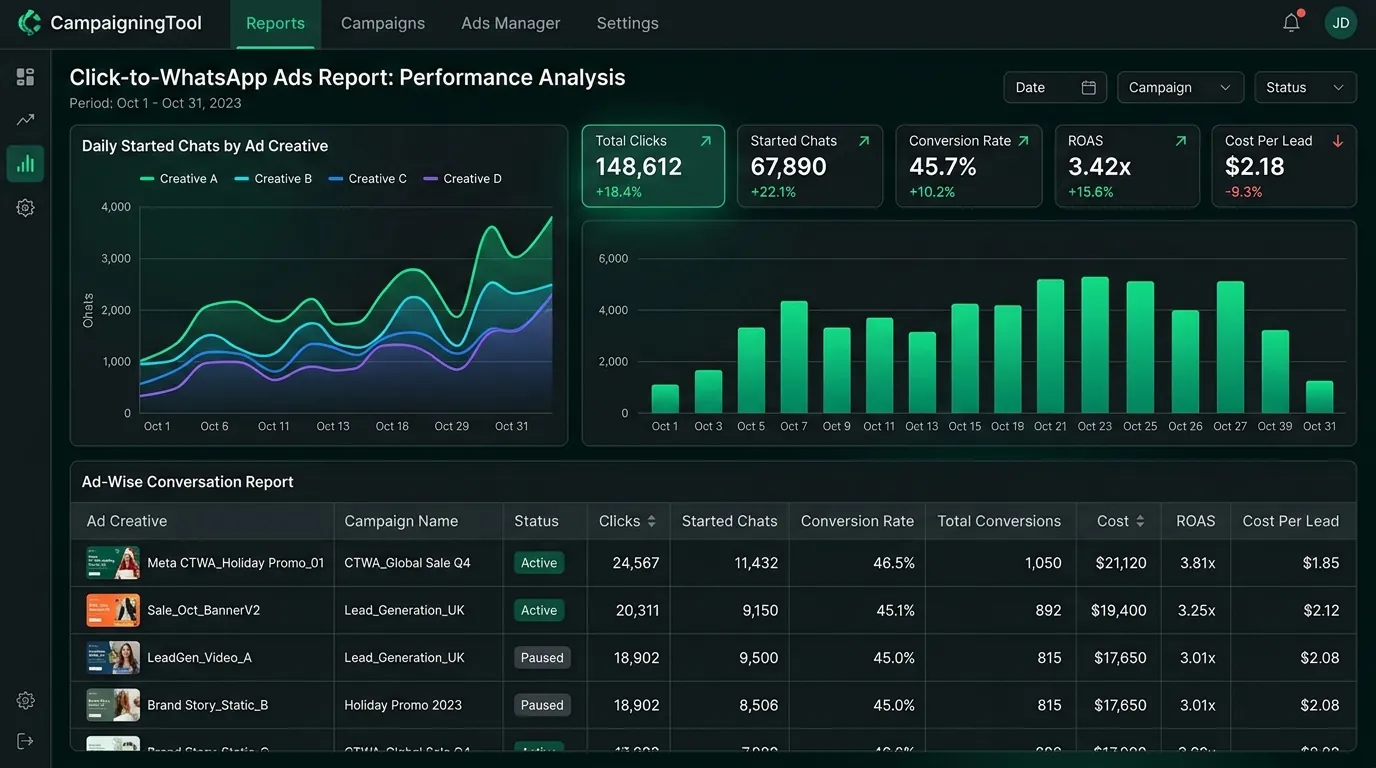Select the Total Clicks metric card
Image resolution: width=1376 pixels, height=768 pixels.
(653, 166)
